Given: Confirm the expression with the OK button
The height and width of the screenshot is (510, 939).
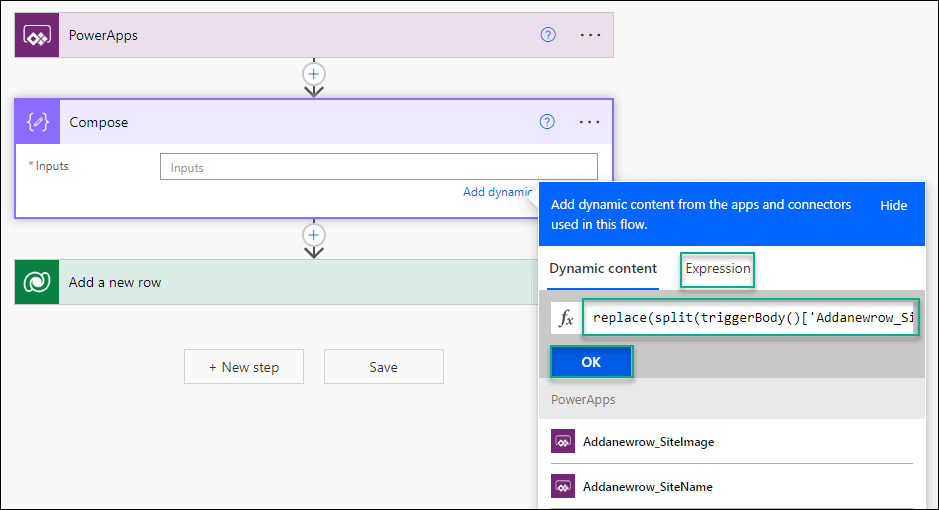Looking at the screenshot, I should pos(591,362).
